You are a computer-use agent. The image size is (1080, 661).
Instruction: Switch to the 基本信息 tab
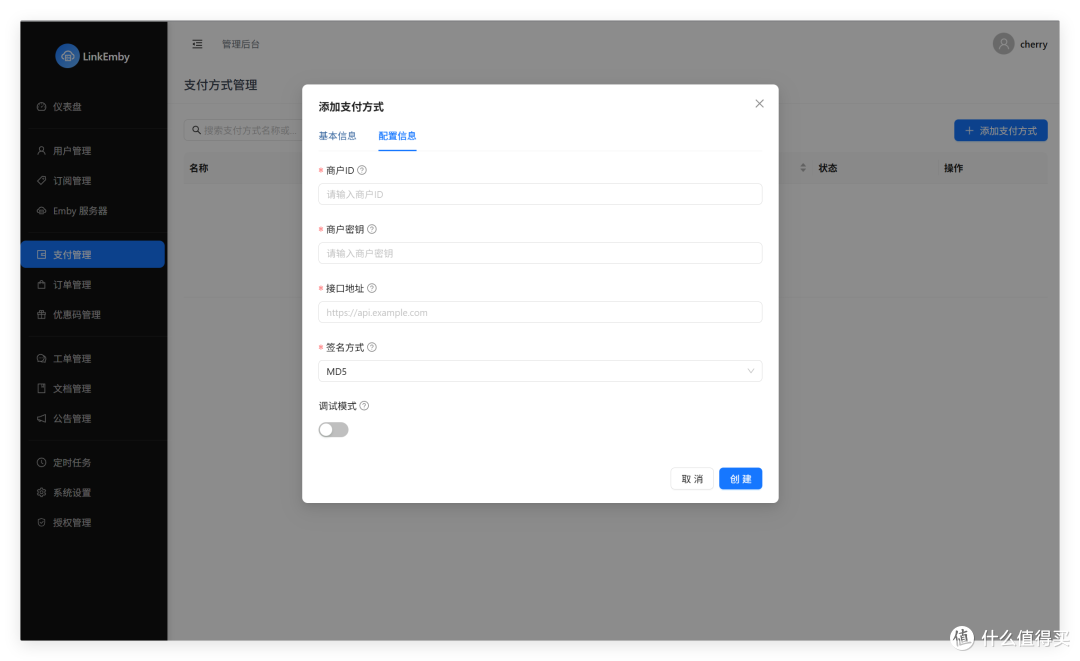tap(338, 136)
